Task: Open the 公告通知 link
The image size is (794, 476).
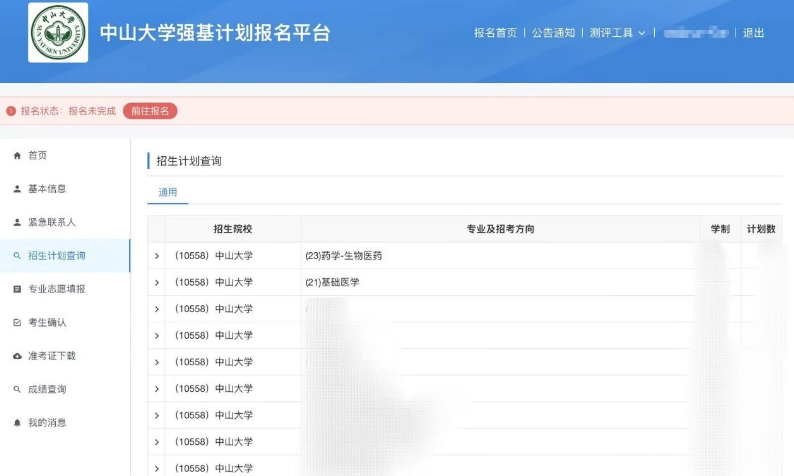Action: coord(553,33)
